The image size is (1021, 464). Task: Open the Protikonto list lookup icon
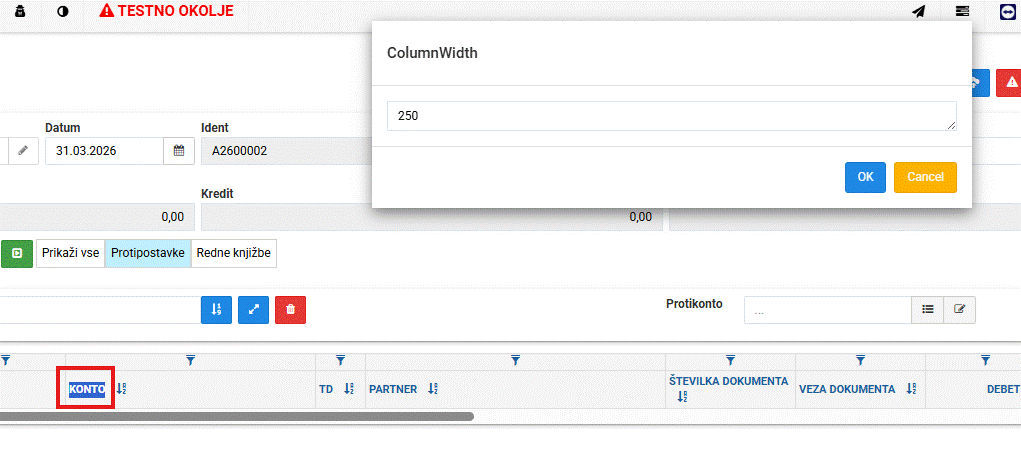[927, 310]
